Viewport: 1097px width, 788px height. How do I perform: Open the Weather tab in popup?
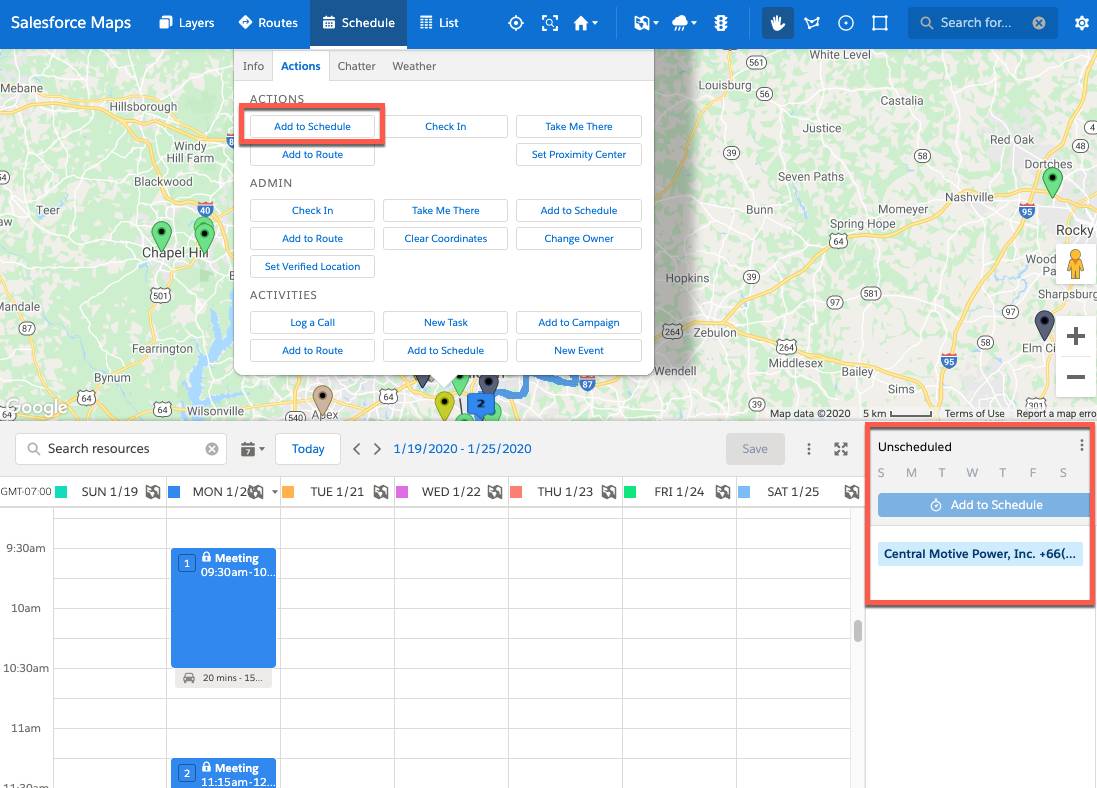[413, 66]
